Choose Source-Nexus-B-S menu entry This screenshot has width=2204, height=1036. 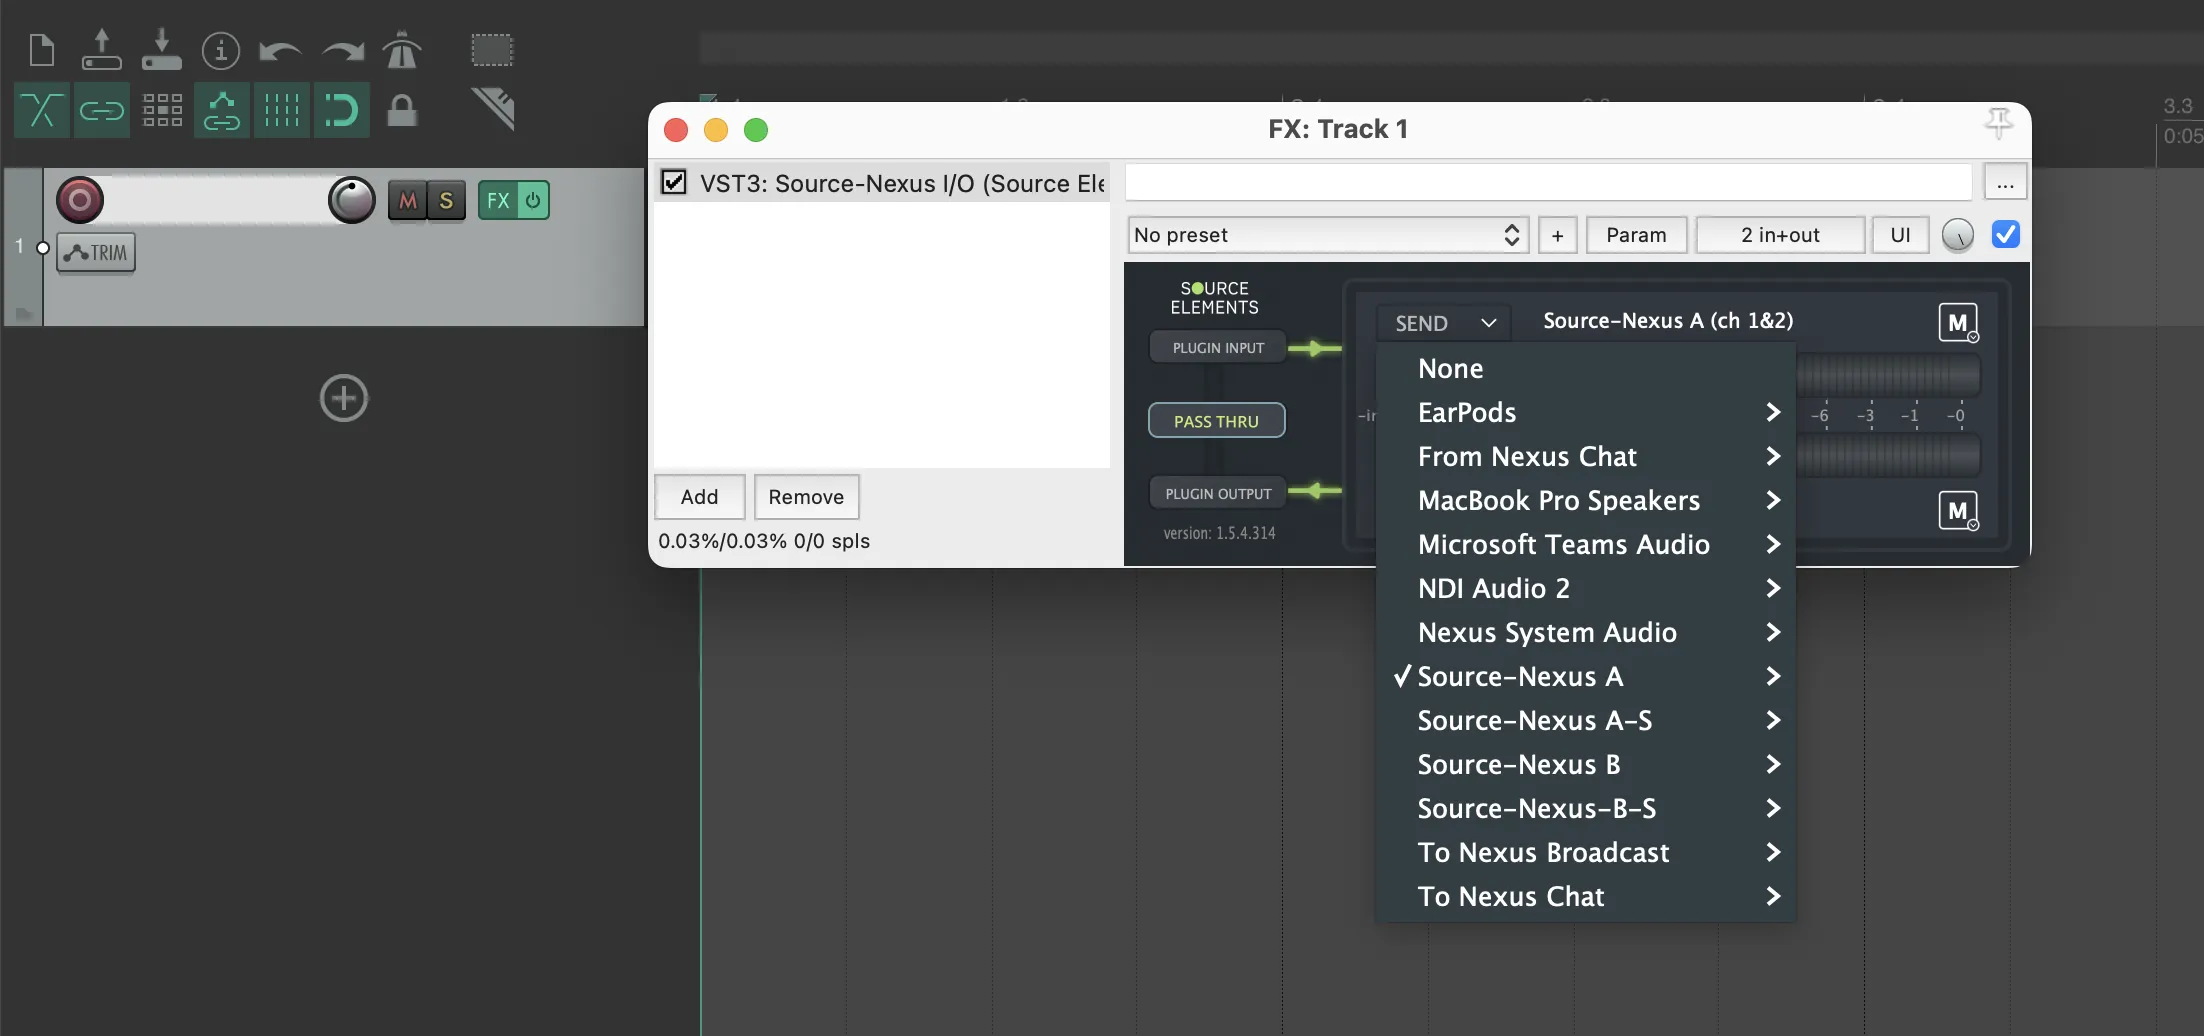coord(1586,808)
